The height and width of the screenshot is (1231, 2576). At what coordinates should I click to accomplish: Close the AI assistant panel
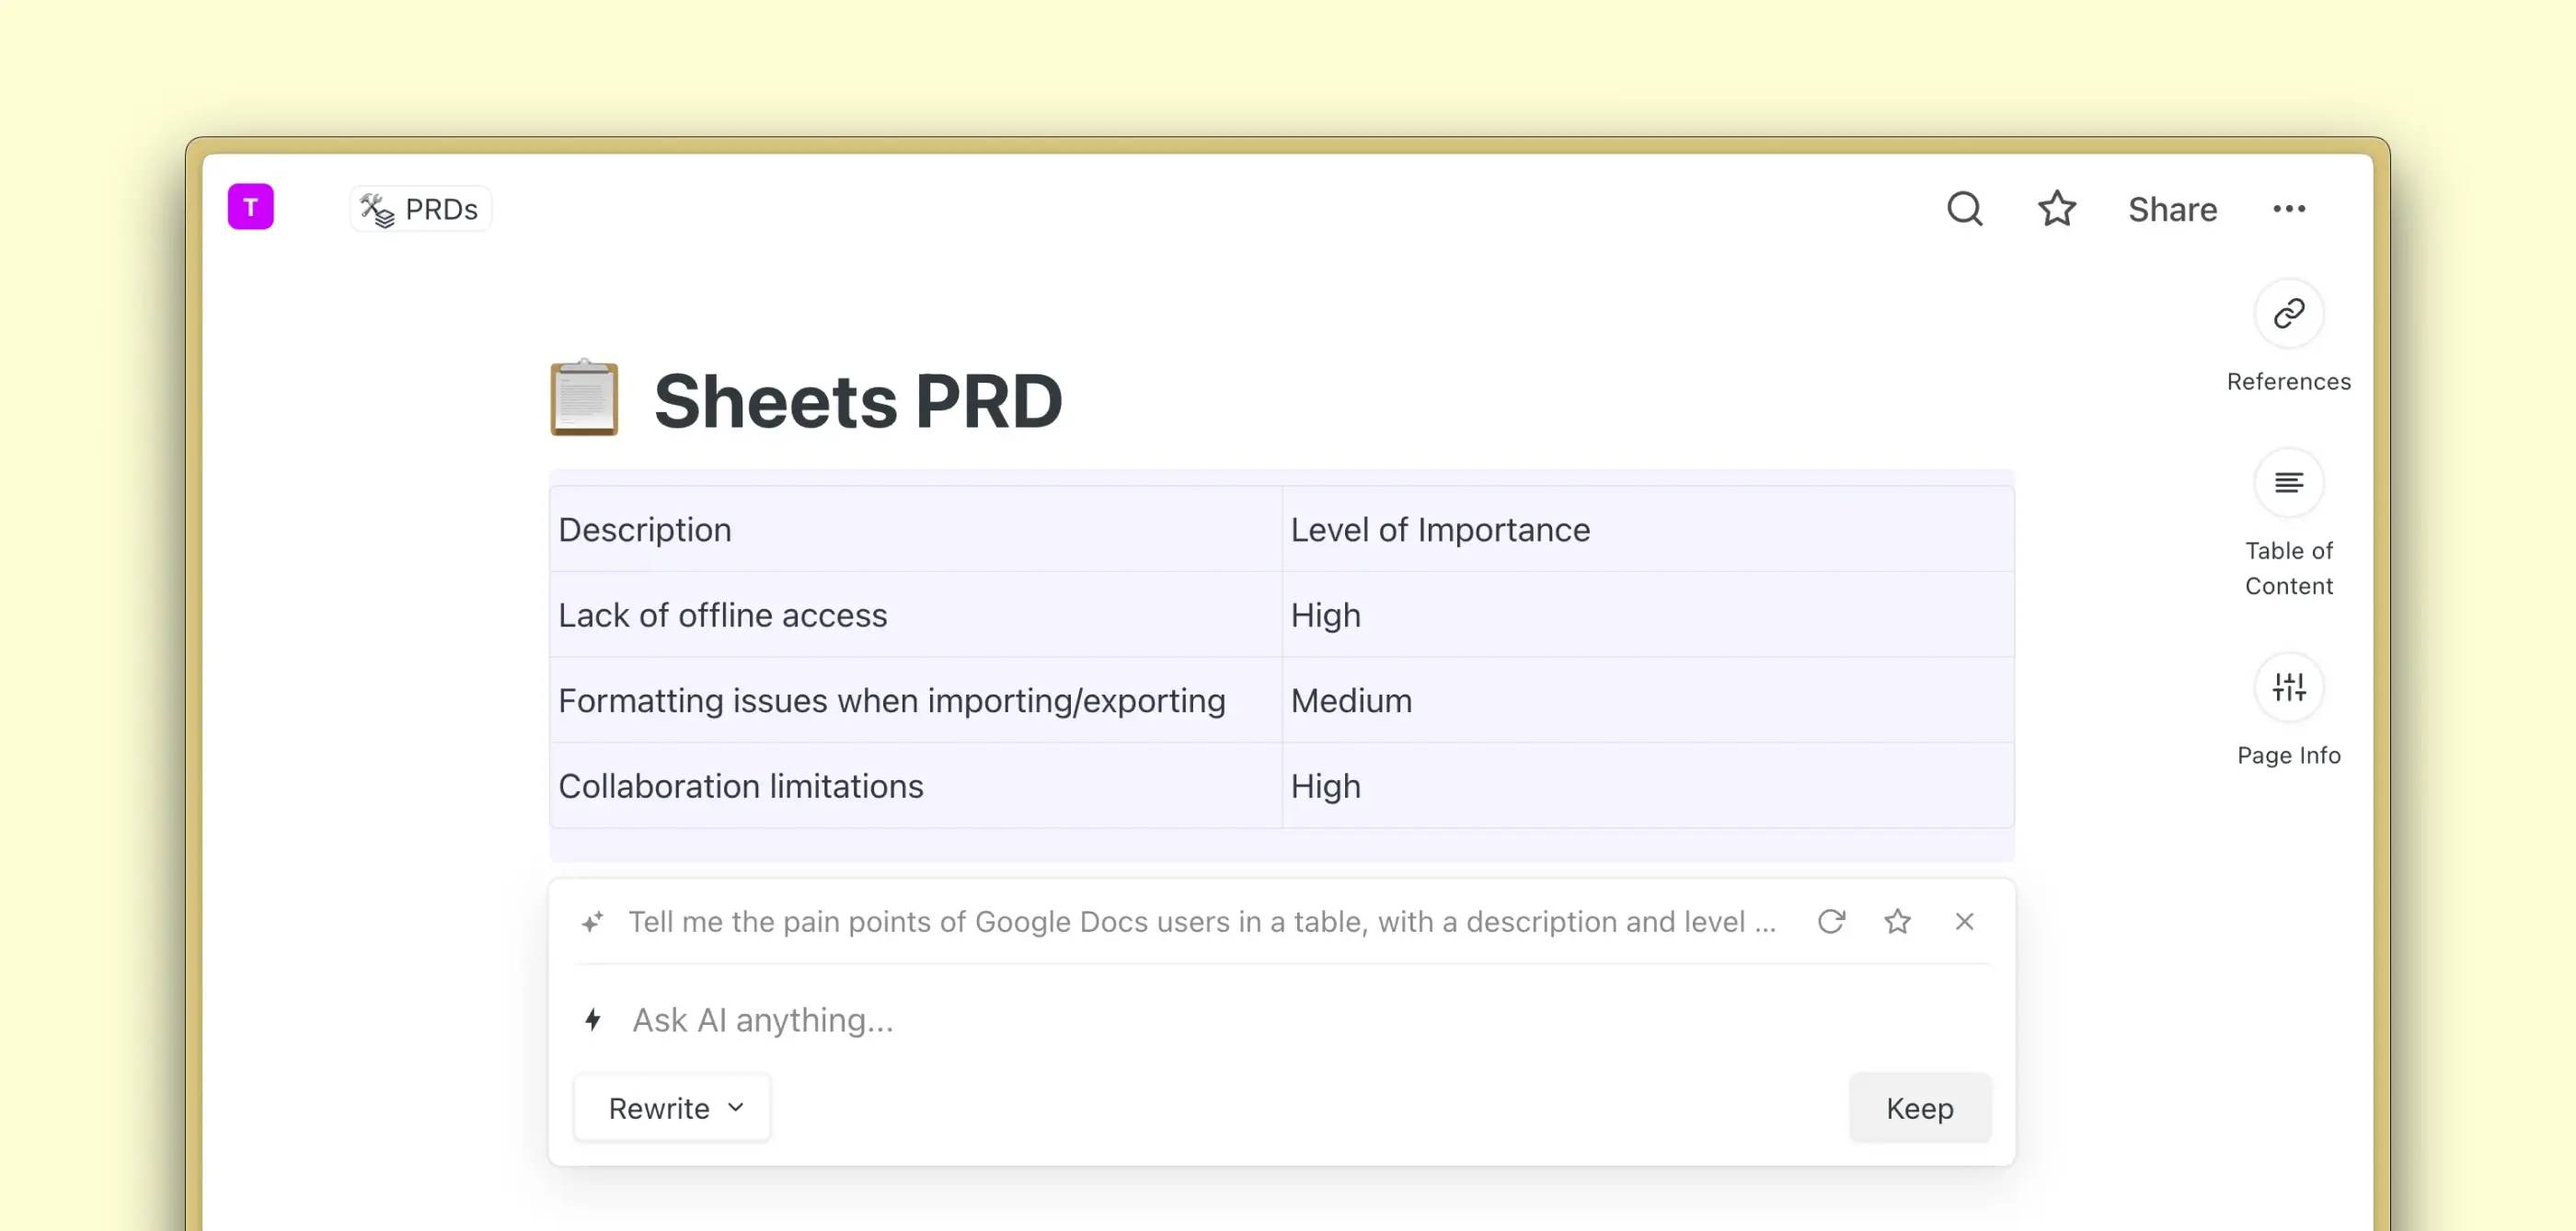tap(1964, 921)
